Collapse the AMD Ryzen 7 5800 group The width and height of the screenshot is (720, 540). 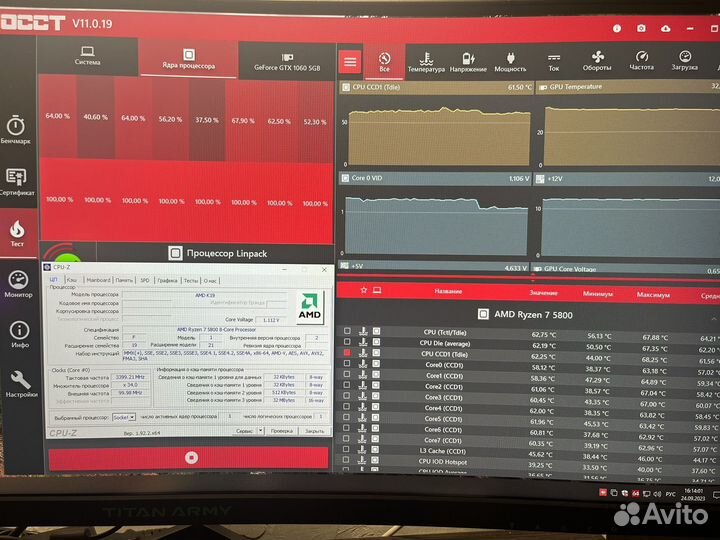[714, 319]
